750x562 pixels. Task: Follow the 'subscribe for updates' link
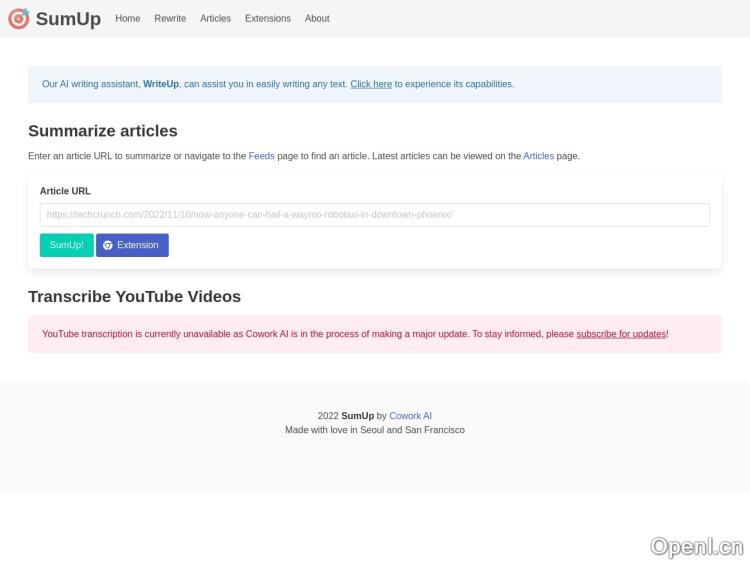pyautogui.click(x=620, y=334)
